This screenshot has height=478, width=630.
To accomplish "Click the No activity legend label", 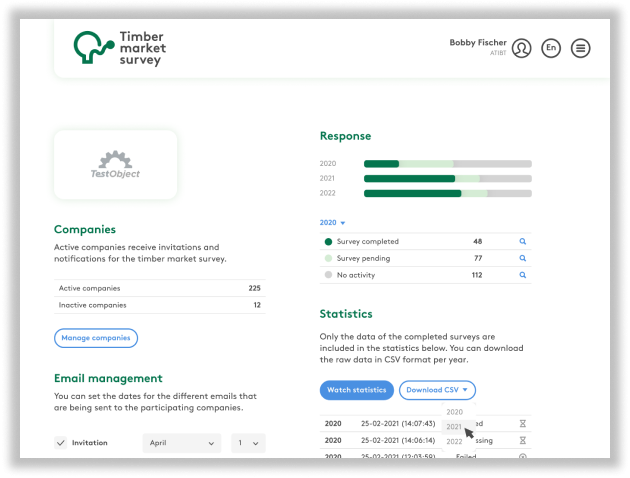I will pos(356,275).
